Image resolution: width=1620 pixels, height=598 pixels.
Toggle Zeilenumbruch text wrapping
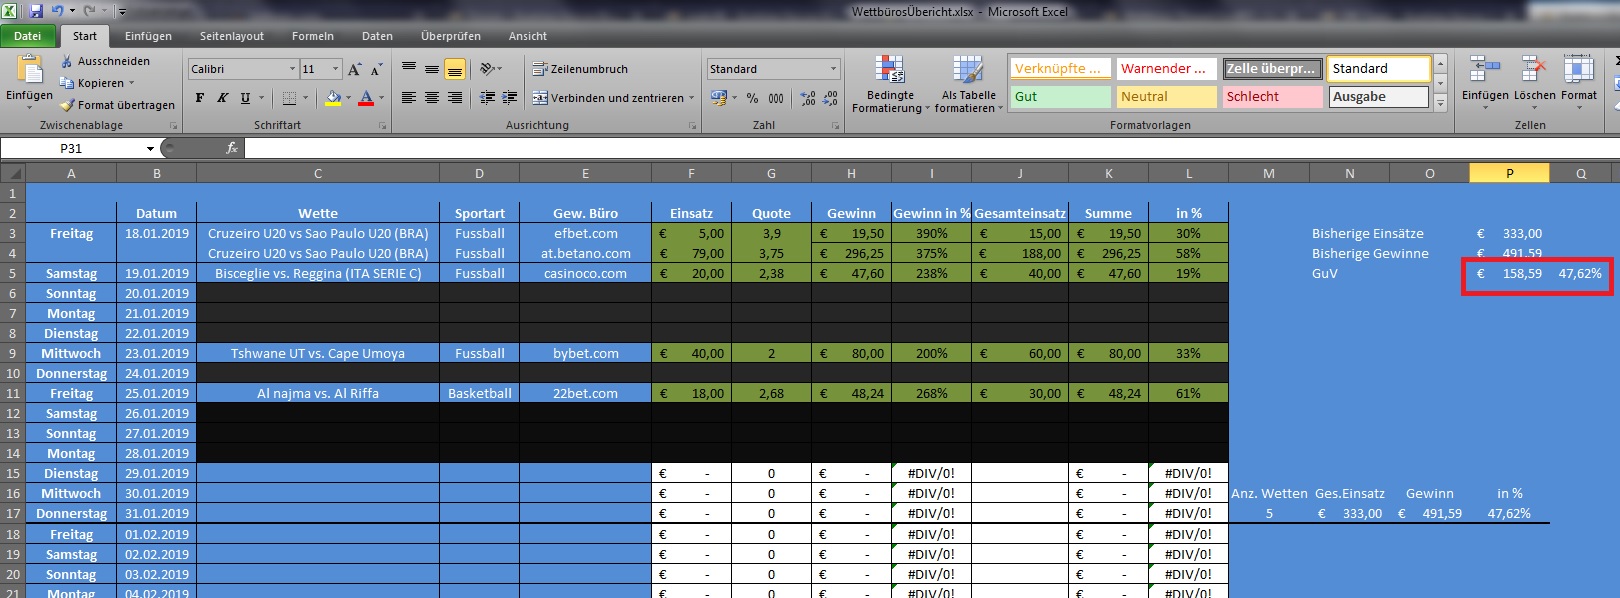[x=580, y=69]
